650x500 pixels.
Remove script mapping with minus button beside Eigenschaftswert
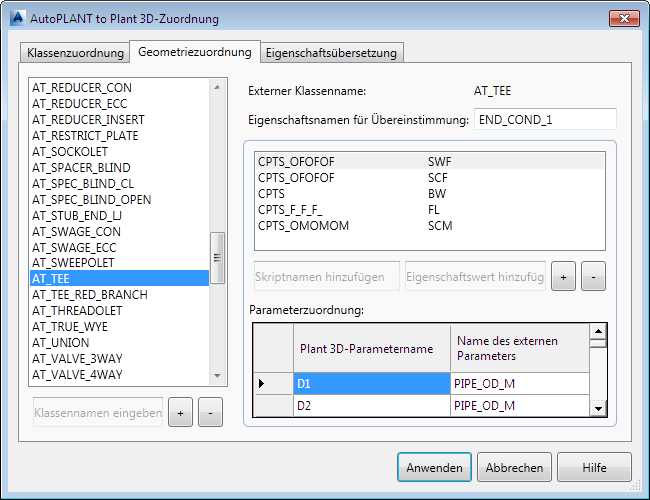click(x=593, y=276)
